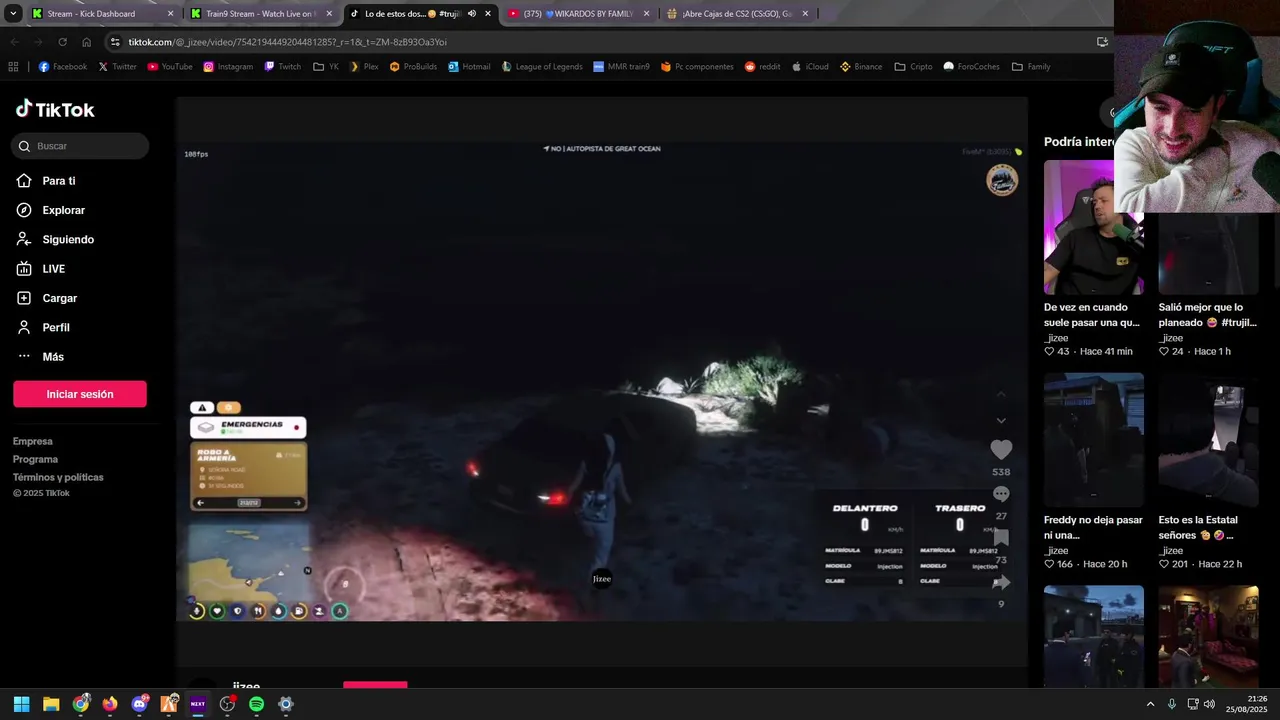The width and height of the screenshot is (1280, 720).
Task: Click the Iniciar sesión button
Action: pos(80,394)
